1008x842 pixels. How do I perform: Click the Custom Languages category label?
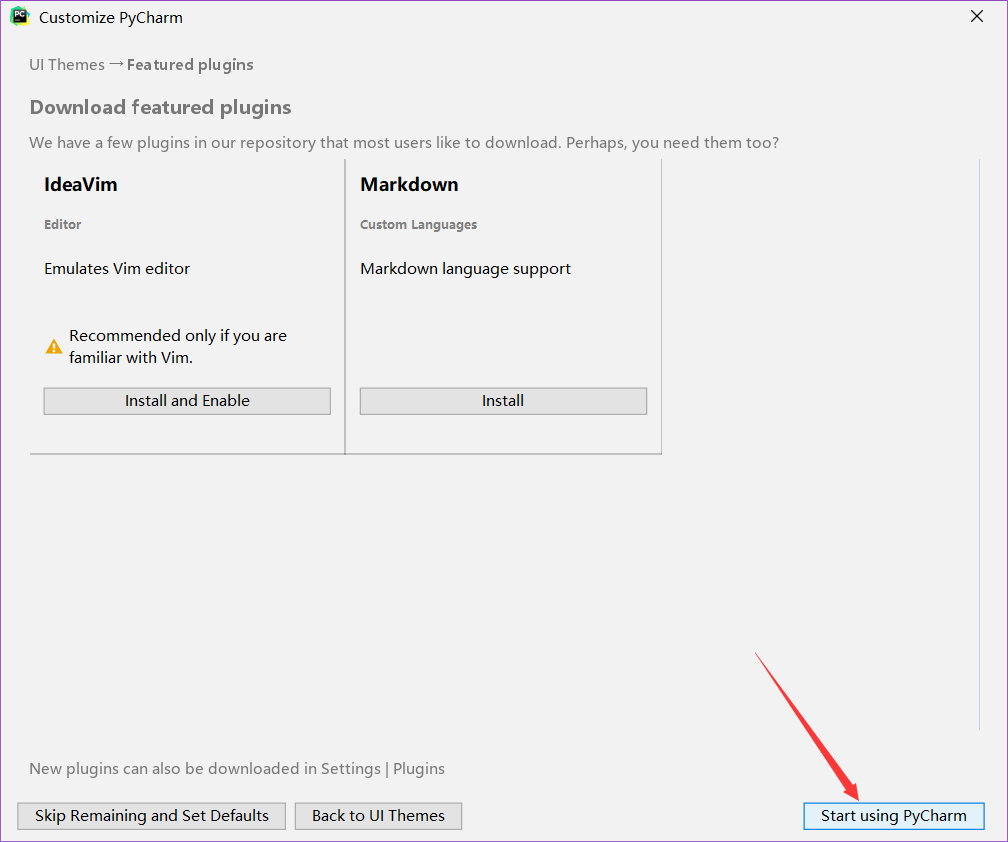click(418, 224)
